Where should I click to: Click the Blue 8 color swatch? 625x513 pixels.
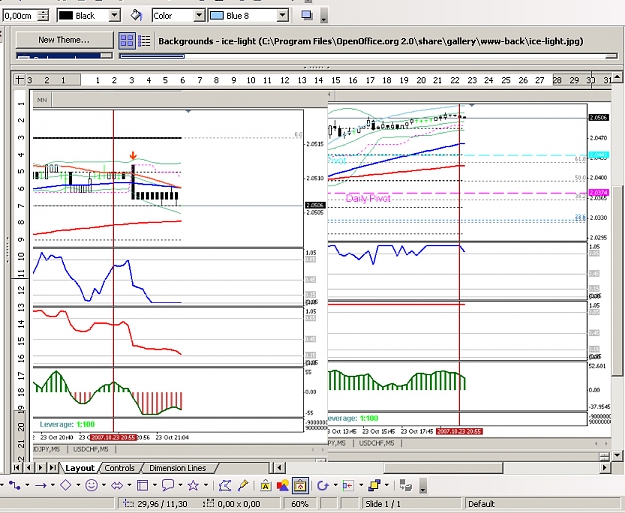[x=216, y=16]
